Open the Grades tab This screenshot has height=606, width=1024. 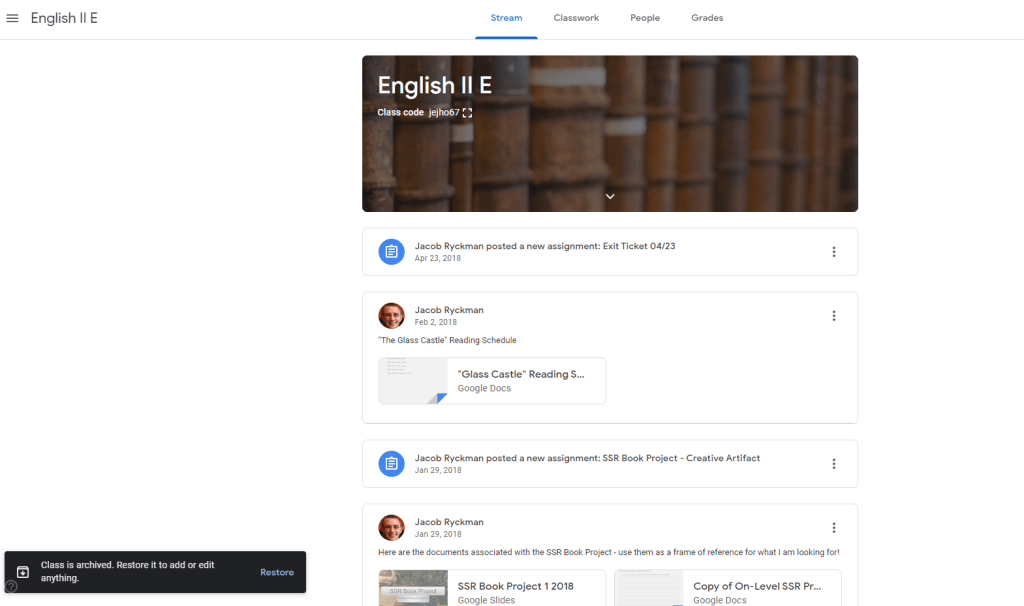707,18
